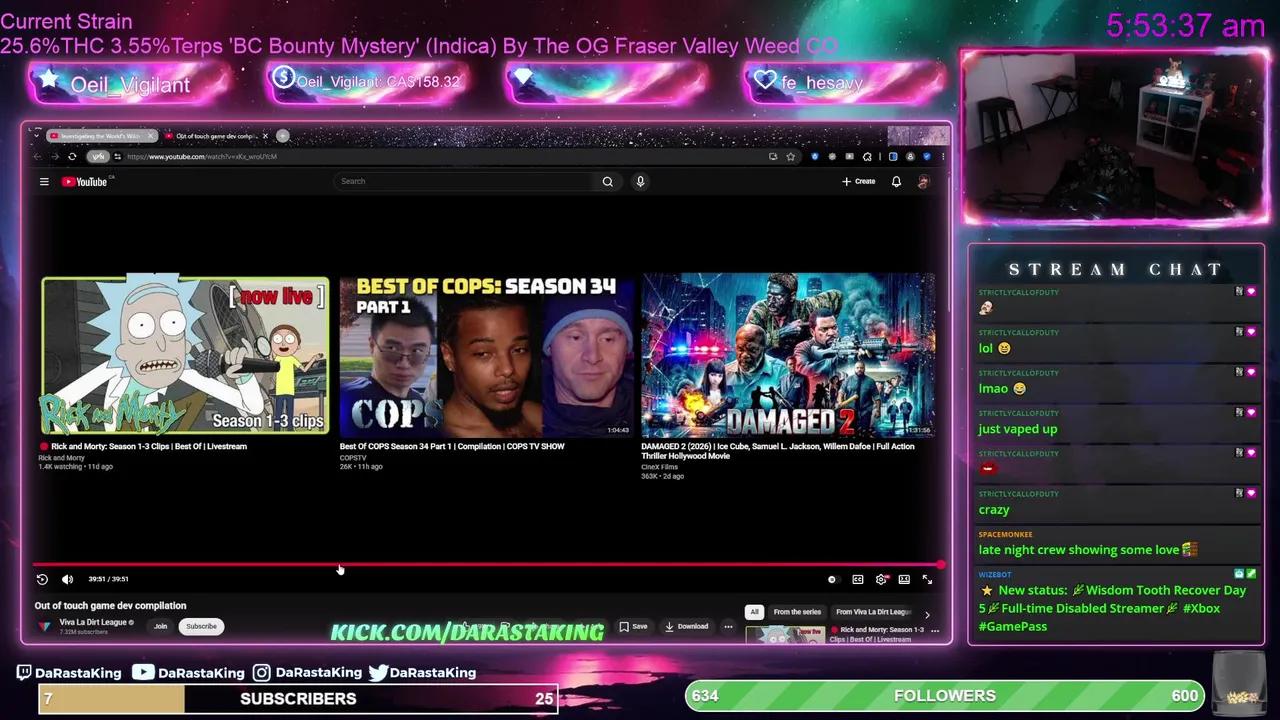Select the 'From Viva La Dirt League' chip
The image size is (1280, 720).
[873, 612]
